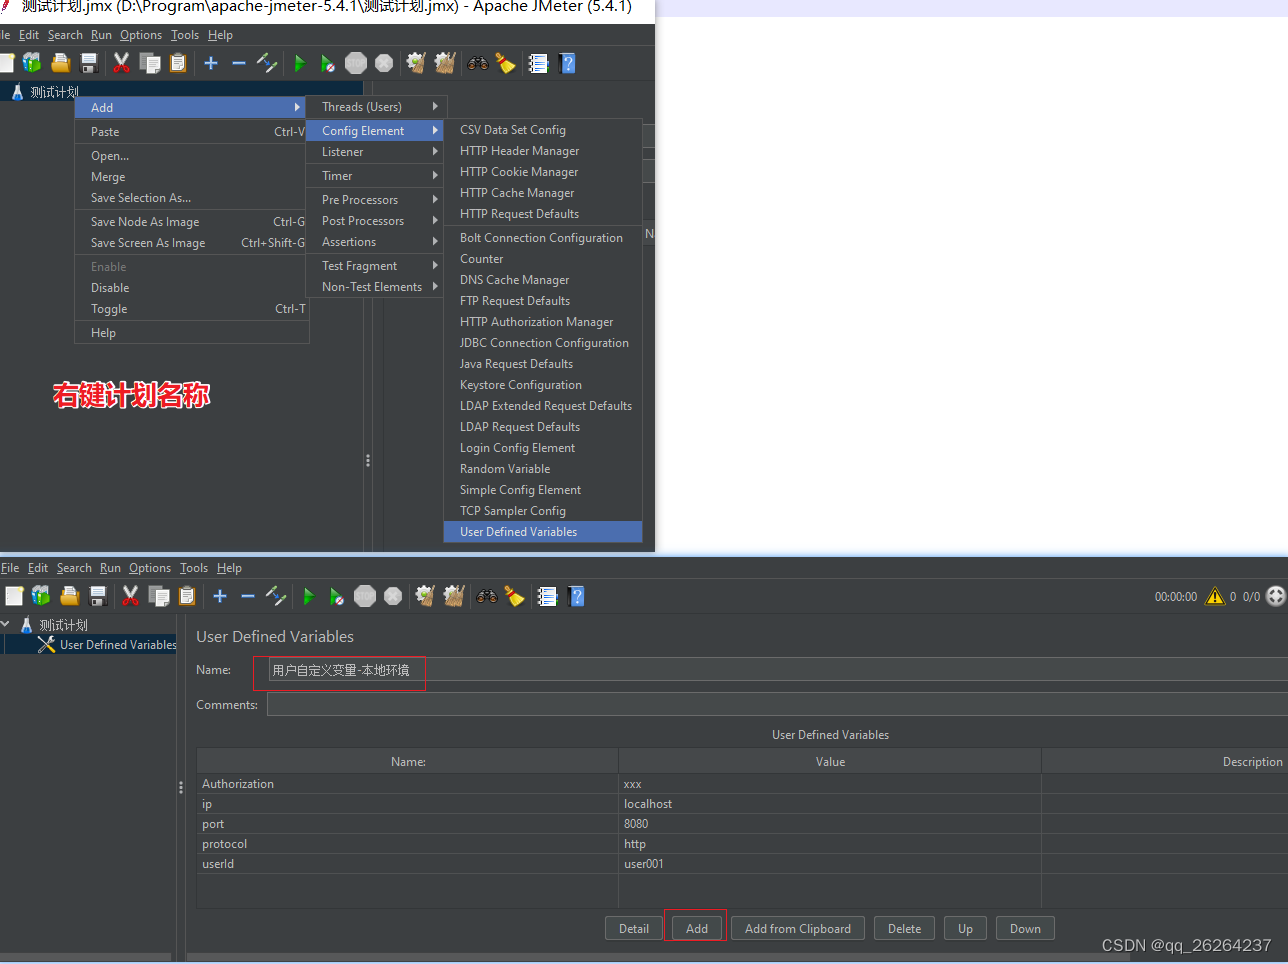The height and width of the screenshot is (964, 1288).
Task: Expand Config Element submenu
Action: click(x=376, y=131)
